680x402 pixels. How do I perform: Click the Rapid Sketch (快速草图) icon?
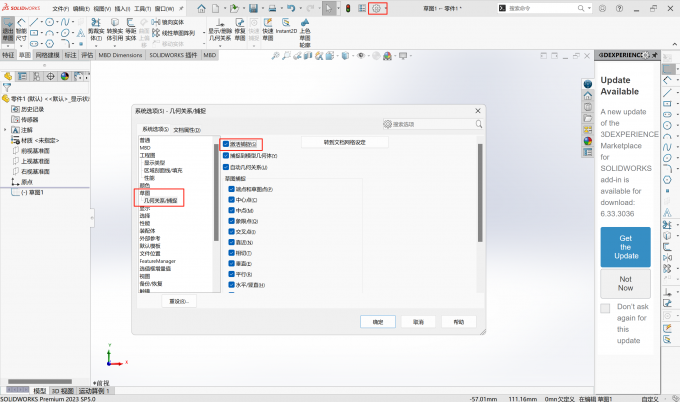[268, 29]
